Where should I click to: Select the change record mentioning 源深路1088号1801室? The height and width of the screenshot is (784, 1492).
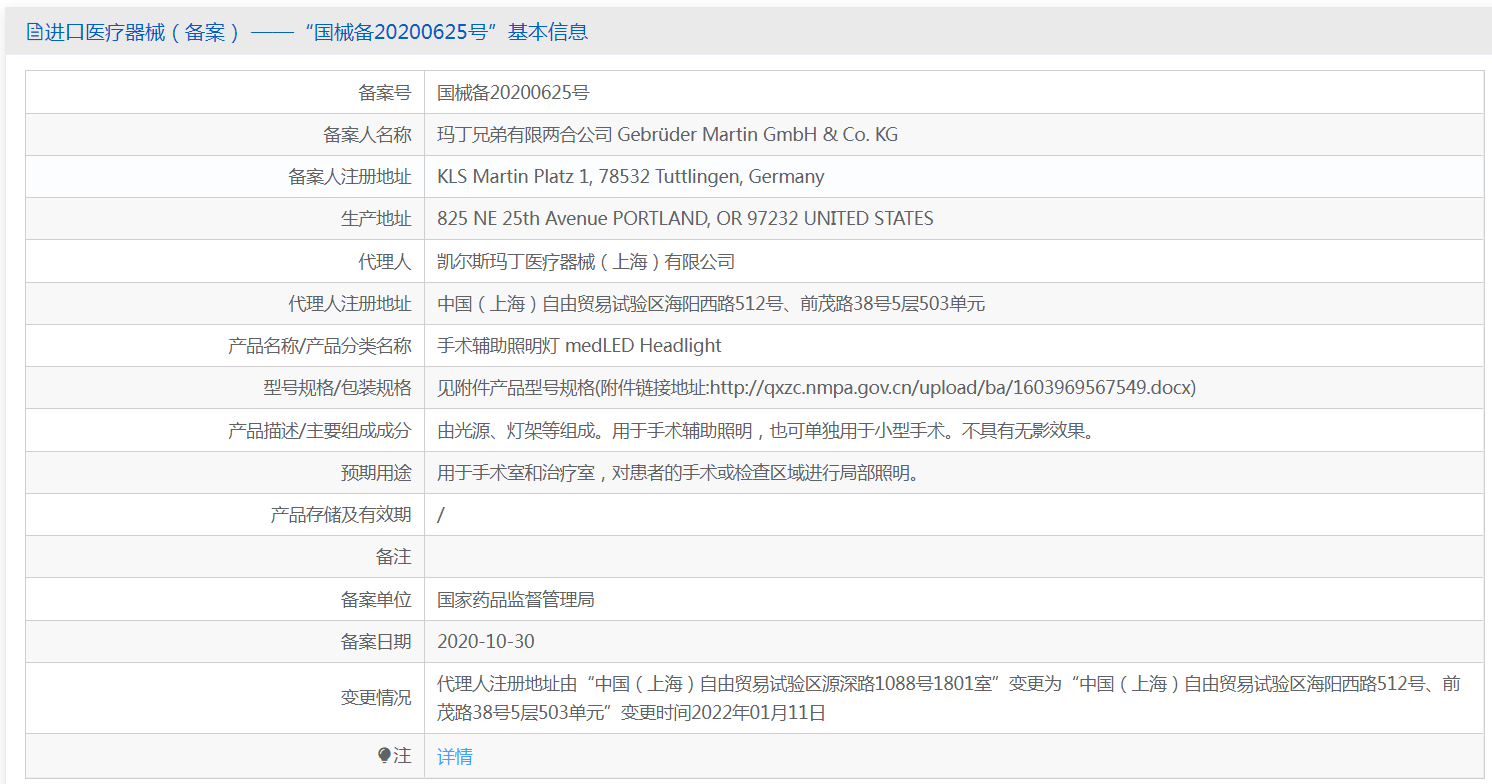click(x=949, y=698)
